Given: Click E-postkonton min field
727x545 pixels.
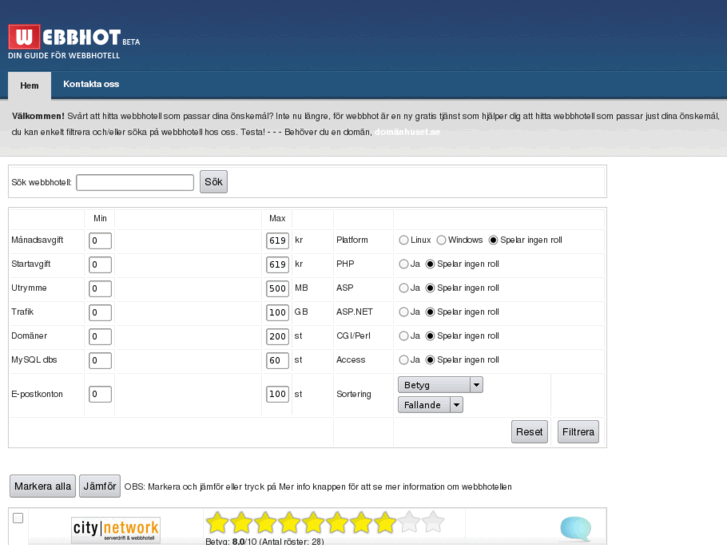Looking at the screenshot, I should 100,394.
